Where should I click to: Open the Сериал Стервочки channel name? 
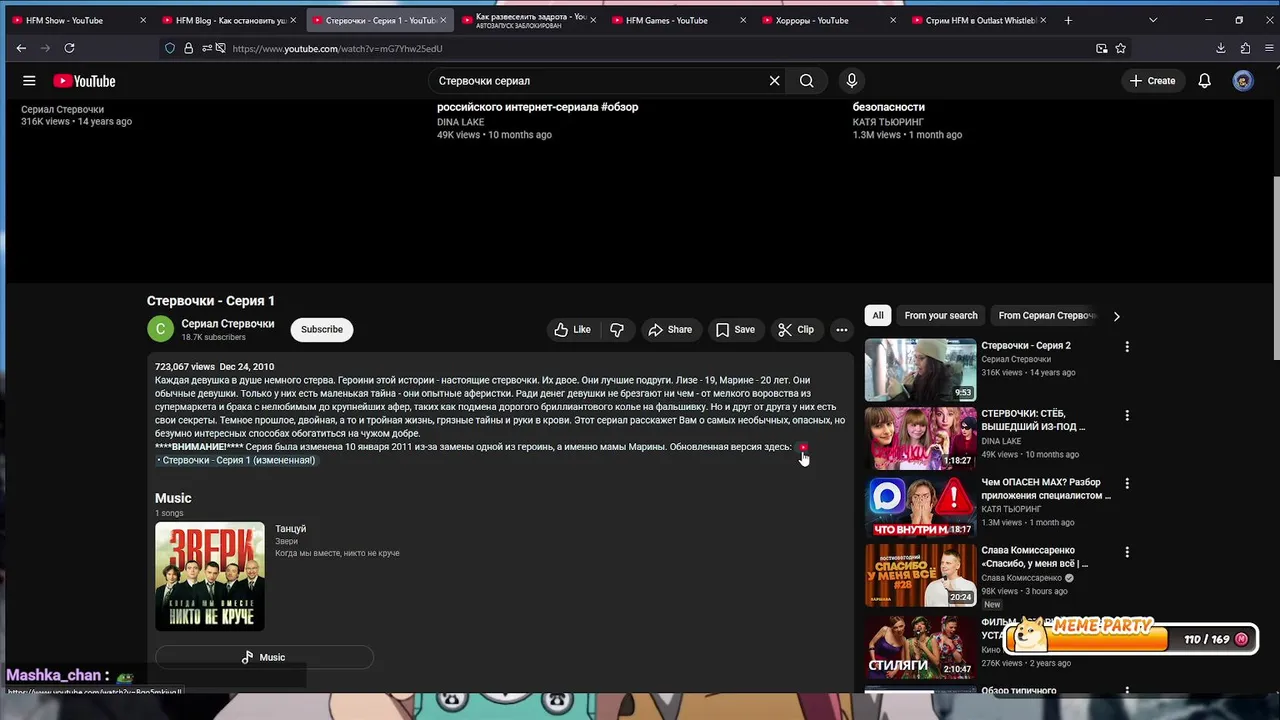(228, 324)
